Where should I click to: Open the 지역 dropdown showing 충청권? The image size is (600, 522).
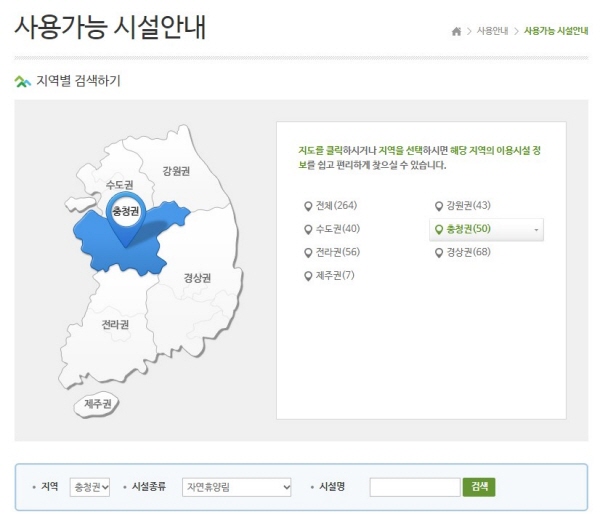point(90,487)
